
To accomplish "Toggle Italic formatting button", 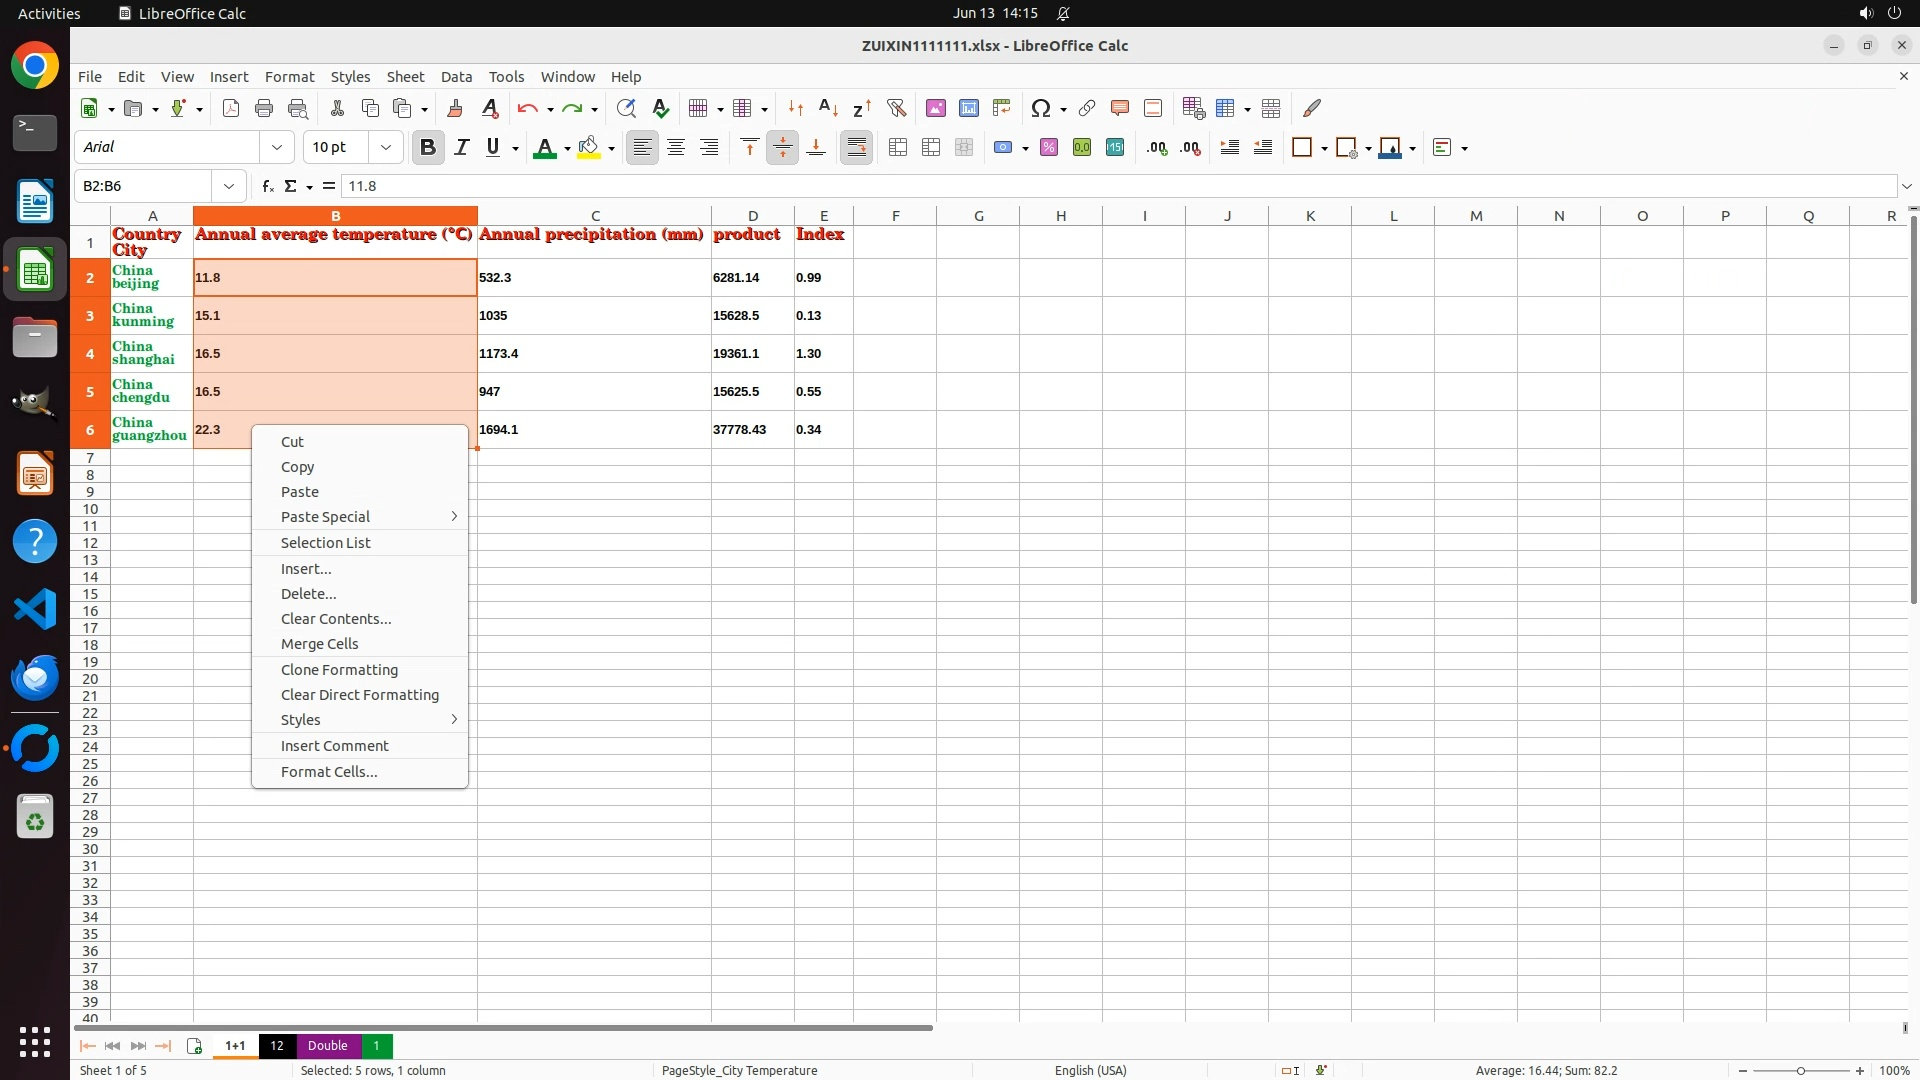I will tap(461, 147).
